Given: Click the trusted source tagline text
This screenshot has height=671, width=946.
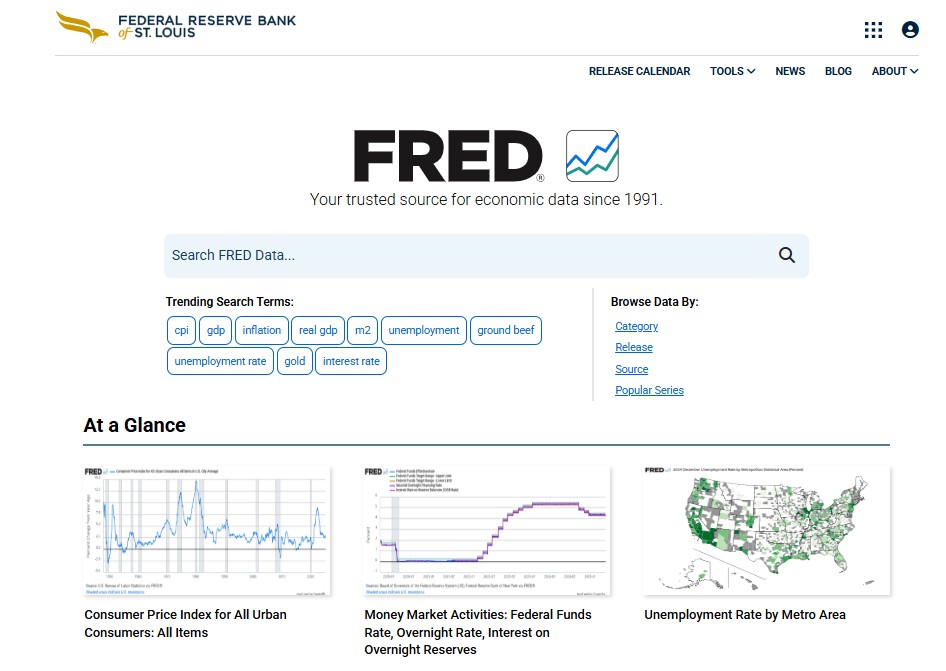Looking at the screenshot, I should point(486,200).
